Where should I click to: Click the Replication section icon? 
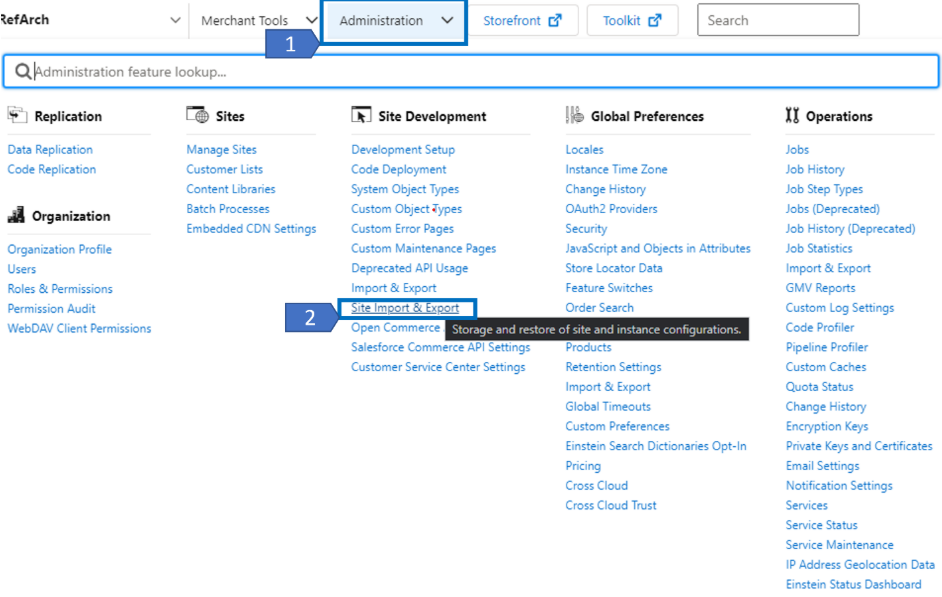tap(17, 115)
